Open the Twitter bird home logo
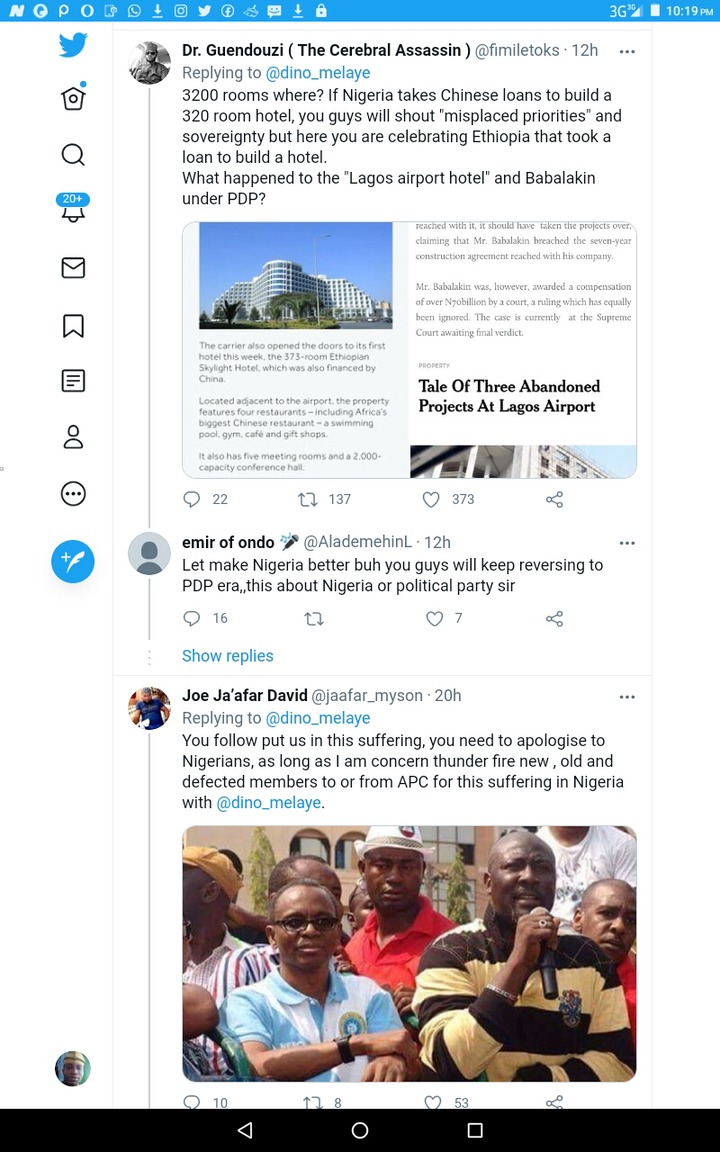The height and width of the screenshot is (1152, 720). point(73,45)
